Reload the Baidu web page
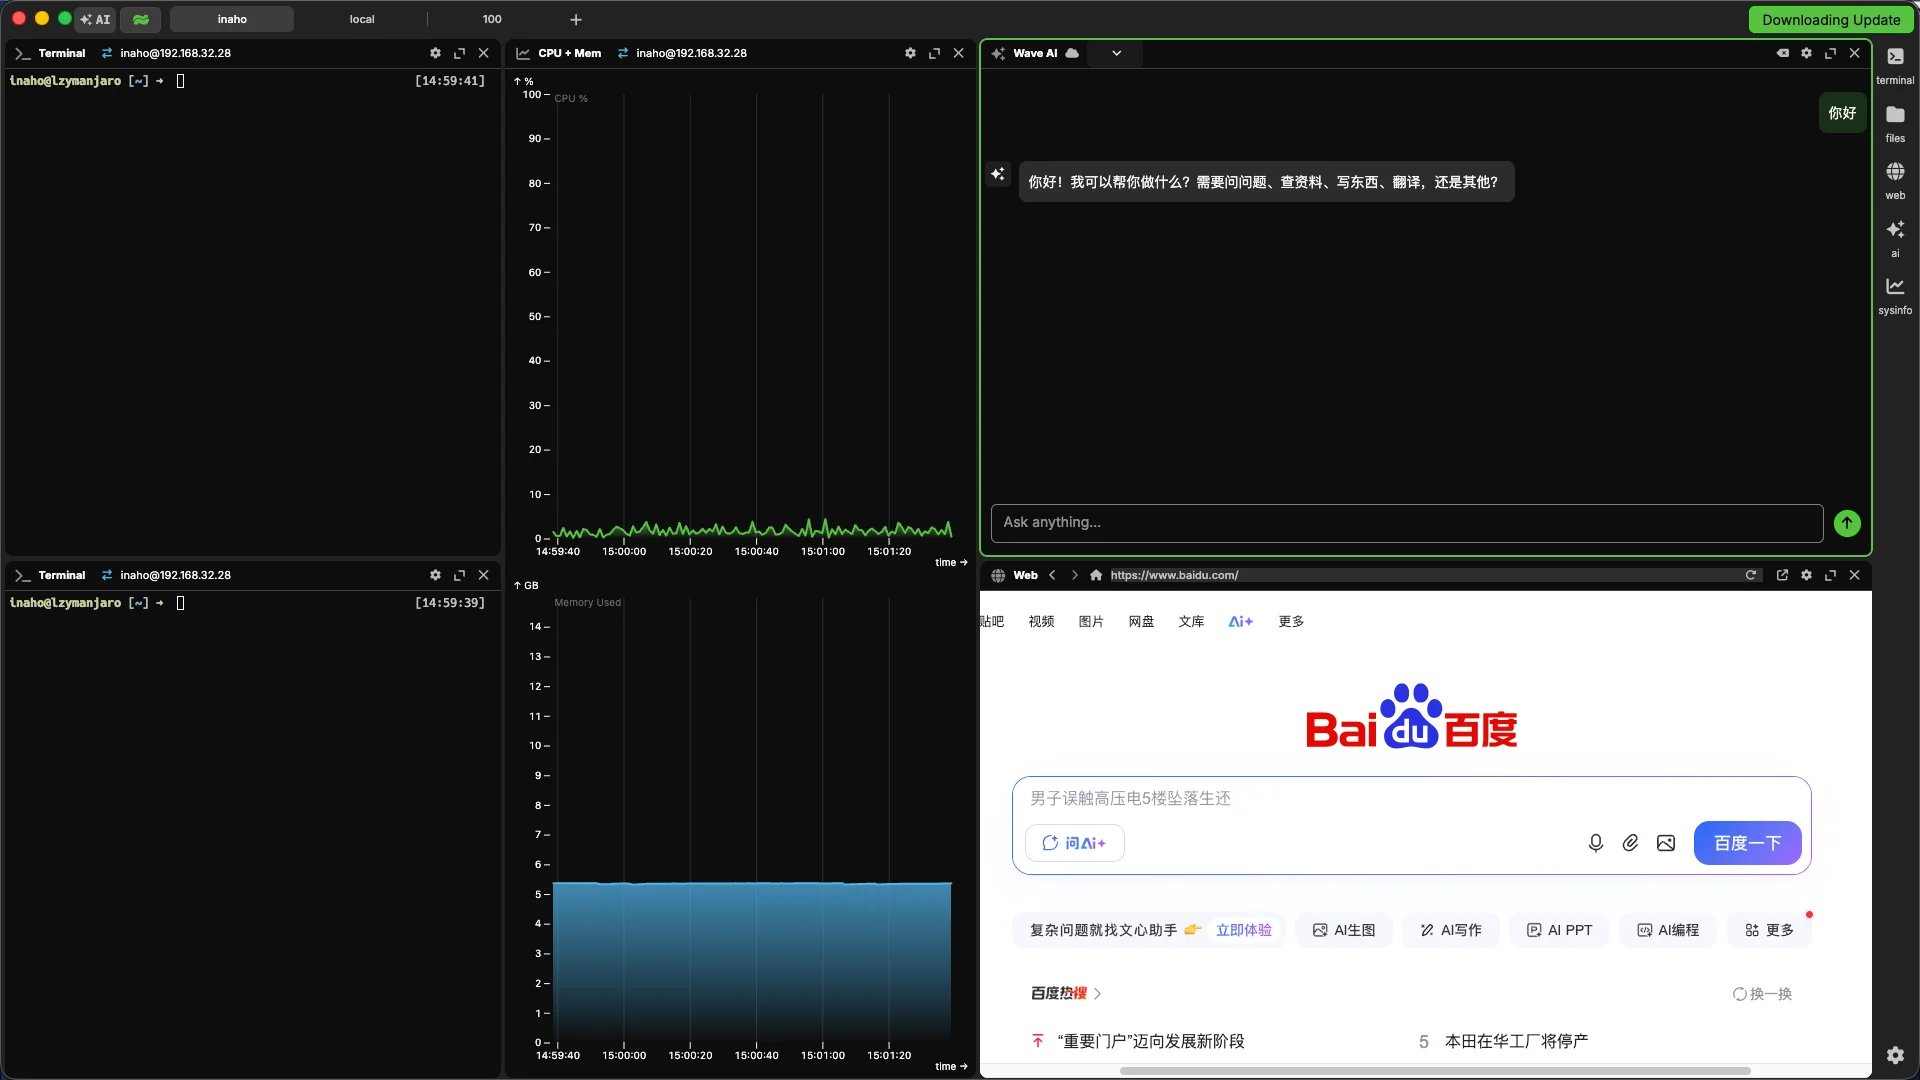This screenshot has width=1920, height=1080. click(1750, 575)
